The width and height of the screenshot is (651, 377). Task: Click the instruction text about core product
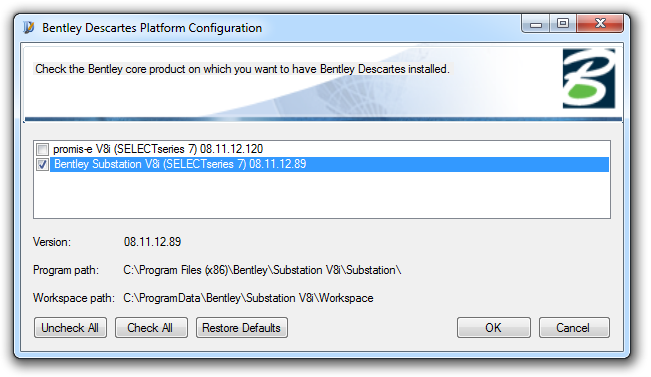[242, 69]
